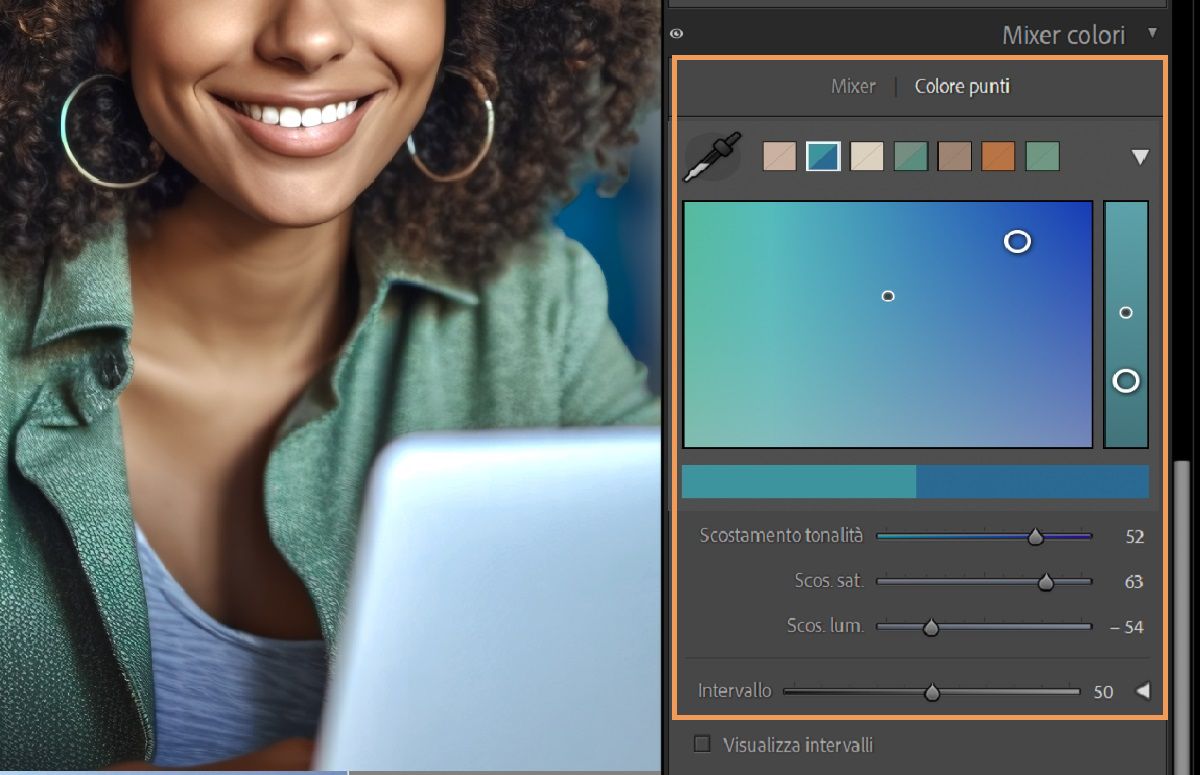Click the Scos. sat. label
This screenshot has height=775, width=1200.
click(829, 581)
